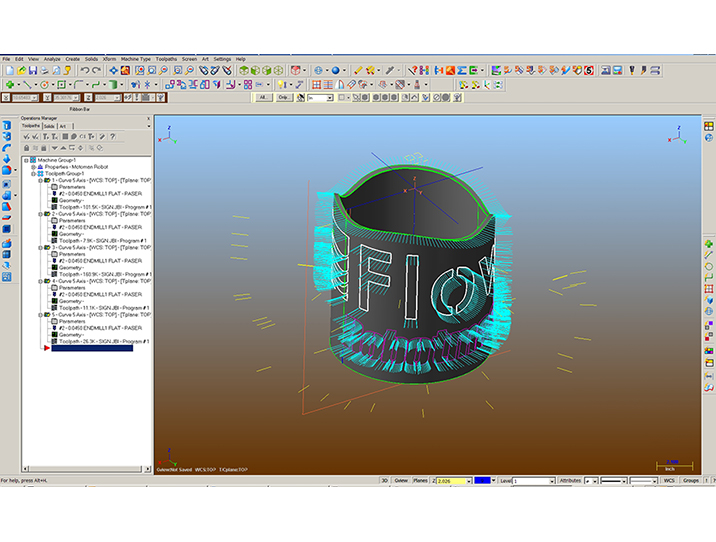Click the Planes button in status bar
This screenshot has width=716, height=542.
pyautogui.click(x=420, y=480)
